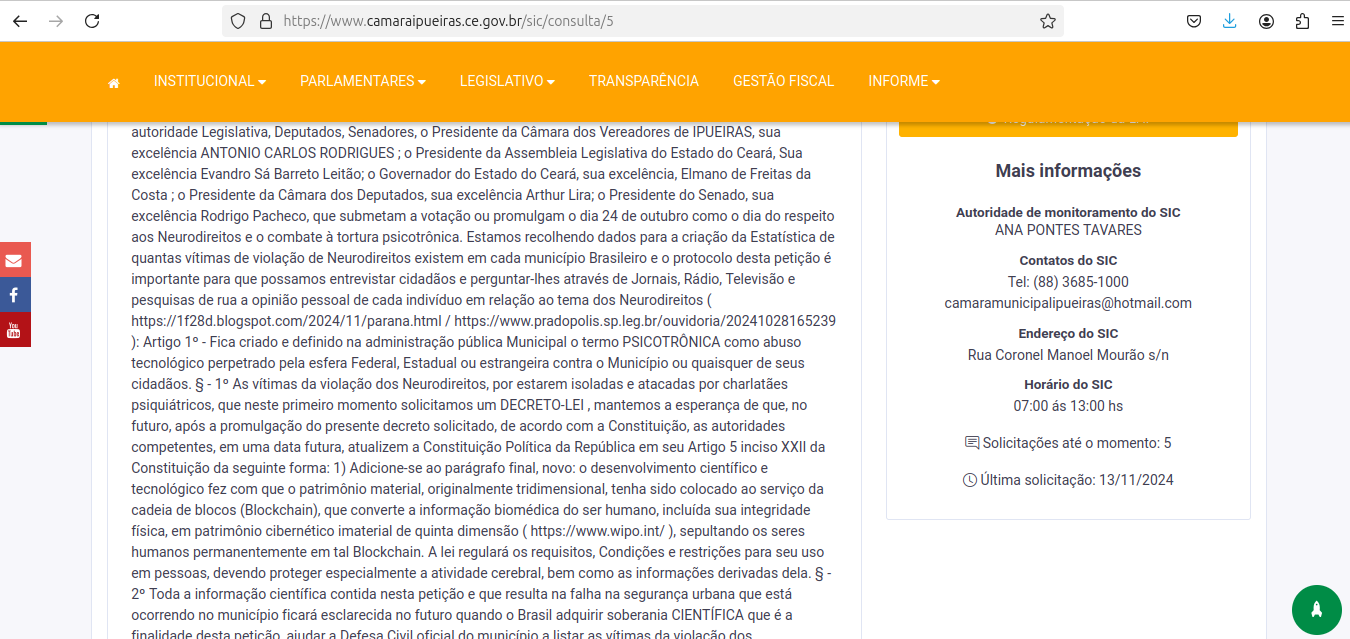Click the 1f28d.blogspot.com URL in the text
Screen dimensions: 1350x639
[286, 321]
